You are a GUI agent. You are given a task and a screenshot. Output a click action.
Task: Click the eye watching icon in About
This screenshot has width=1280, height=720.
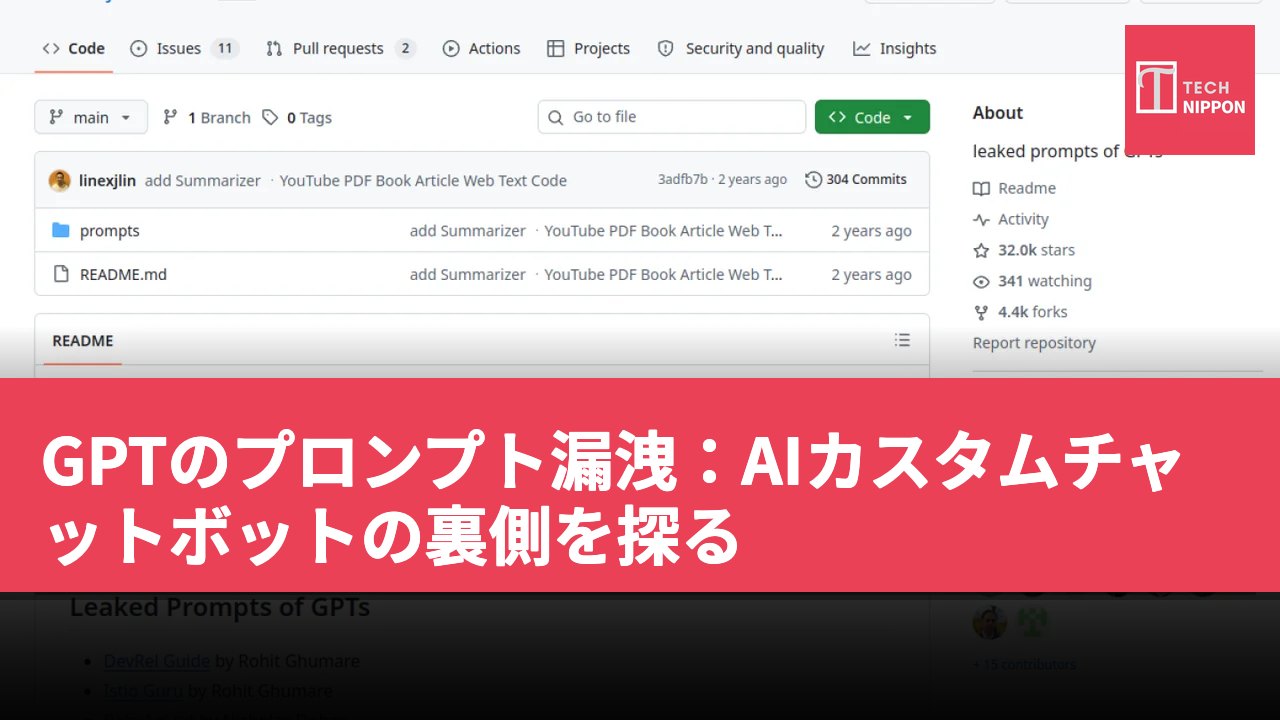pyautogui.click(x=981, y=281)
